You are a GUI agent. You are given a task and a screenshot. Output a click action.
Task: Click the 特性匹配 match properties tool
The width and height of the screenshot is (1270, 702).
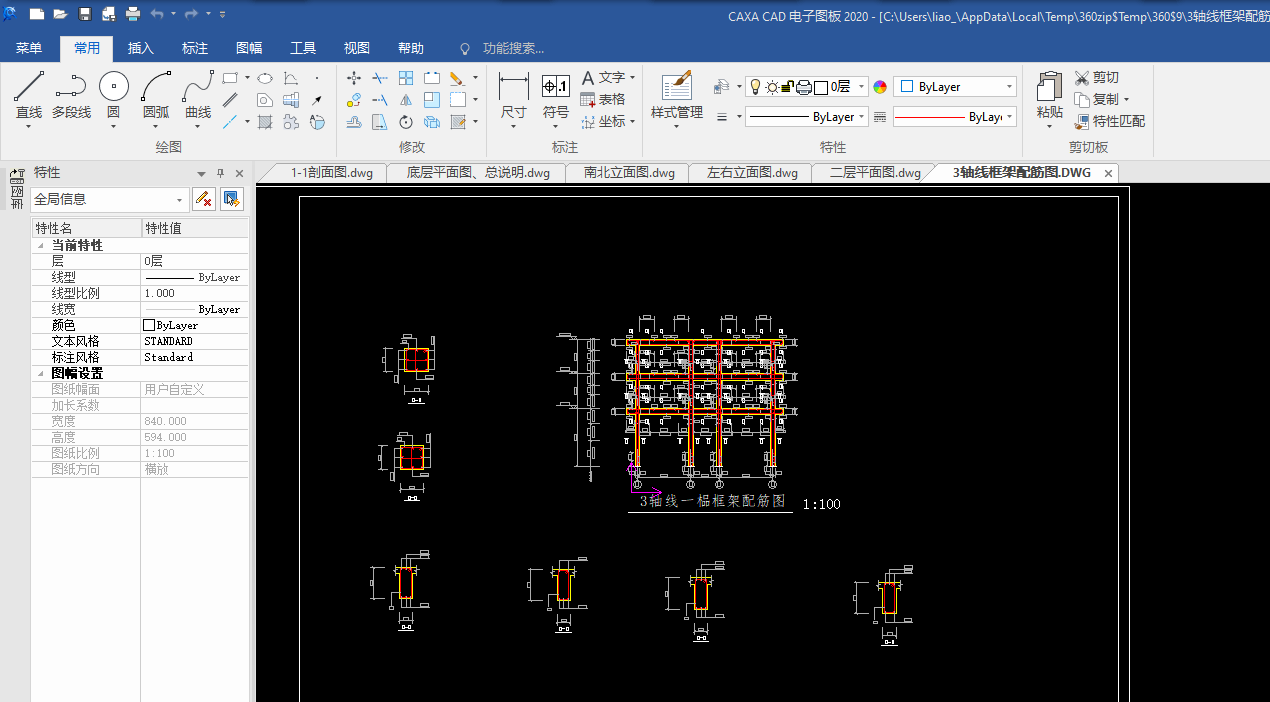click(x=1110, y=121)
